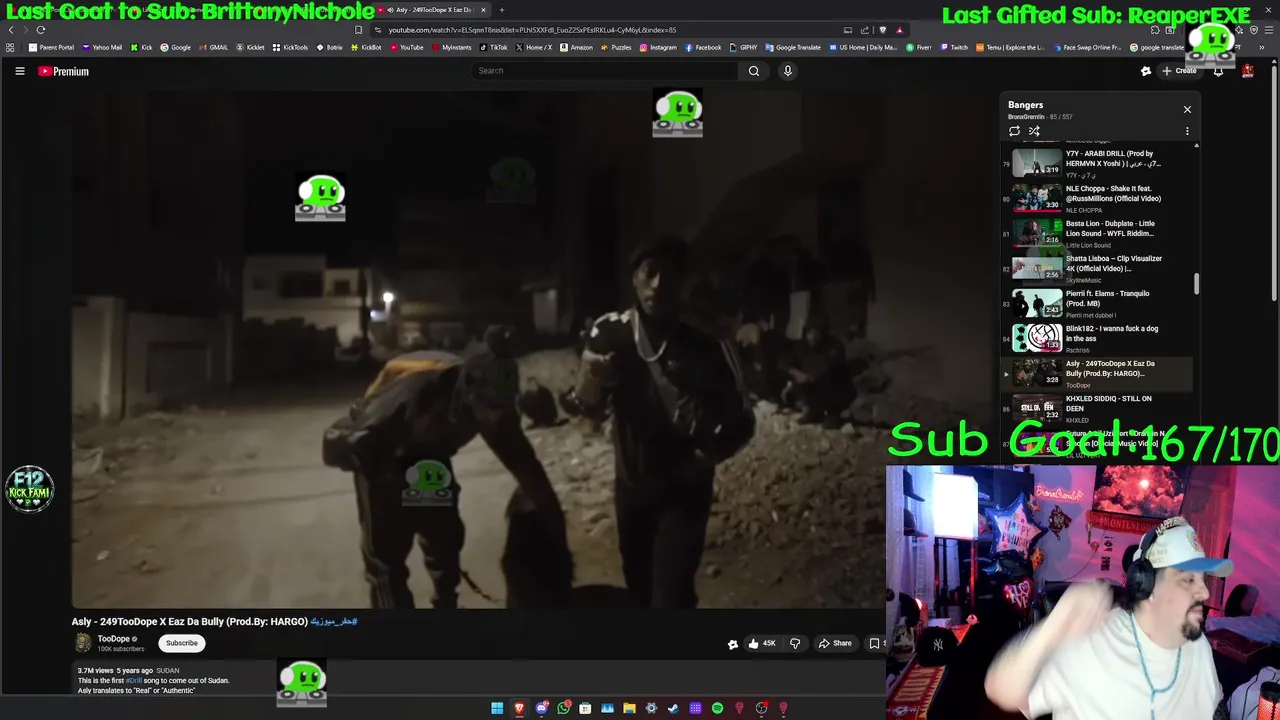Screen dimensions: 1280x720
Task: Play Basta Lion - Dubplate playlist item
Action: (1097, 233)
